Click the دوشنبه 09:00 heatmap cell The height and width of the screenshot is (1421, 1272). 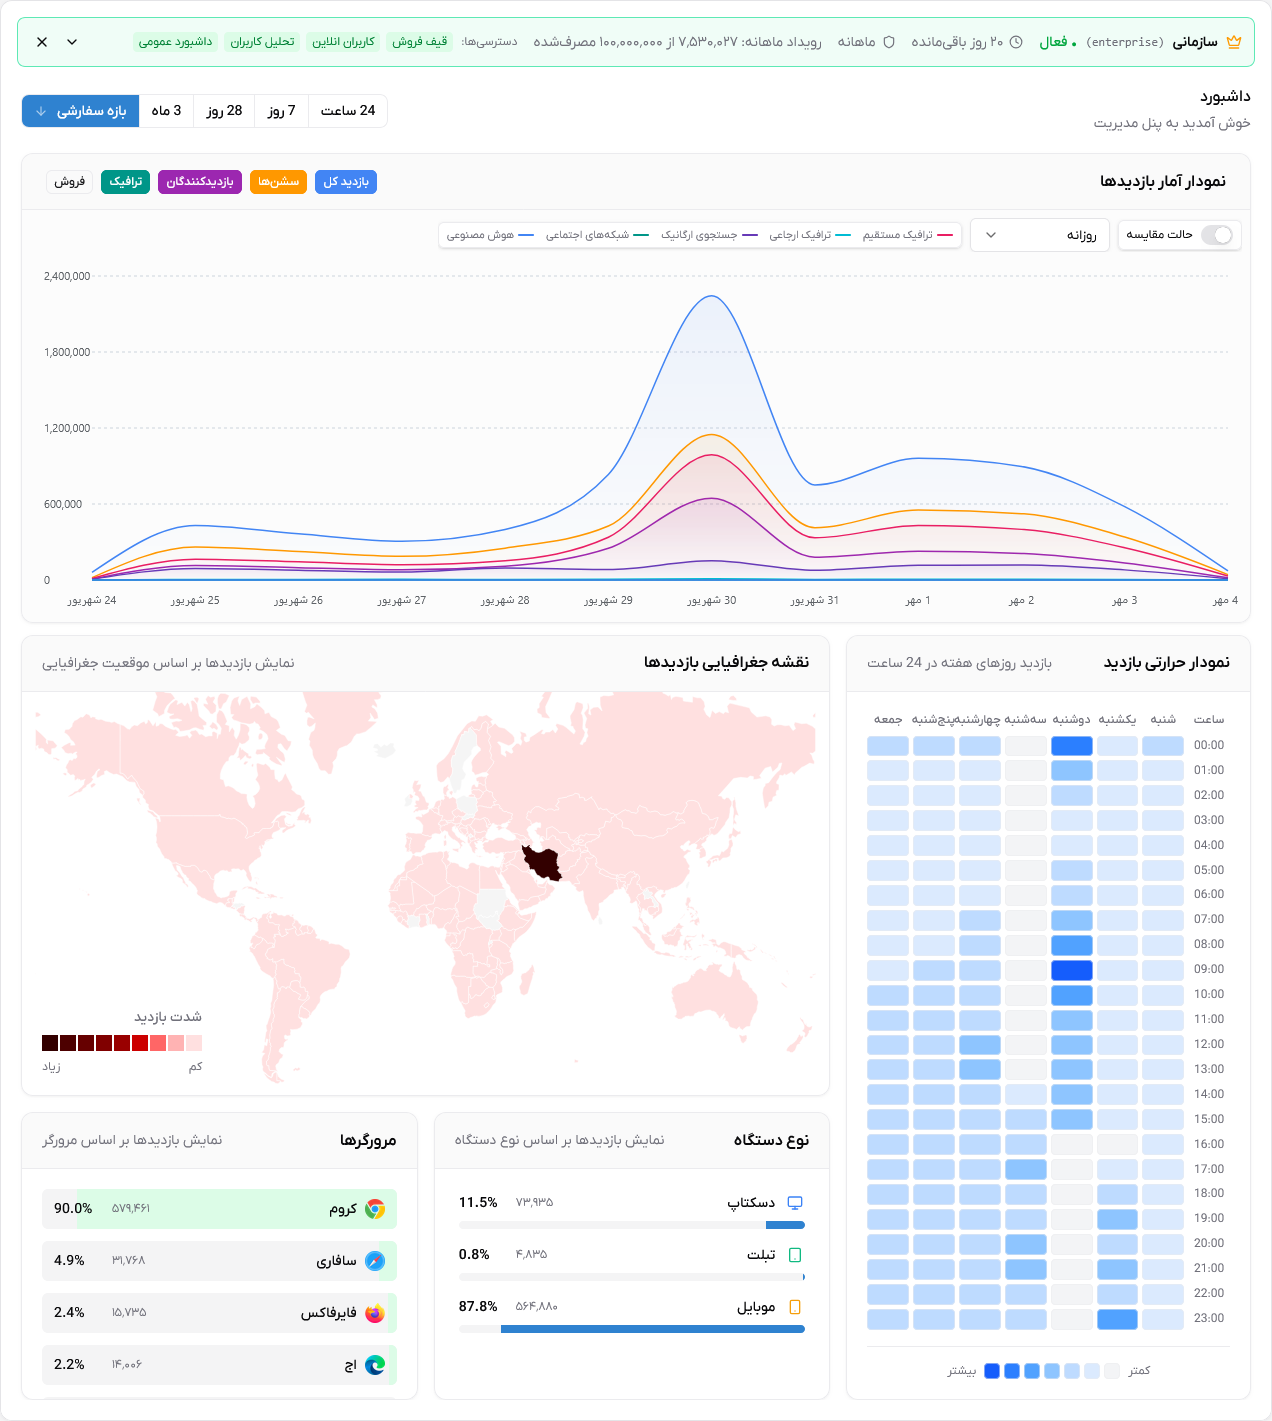pos(1072,970)
